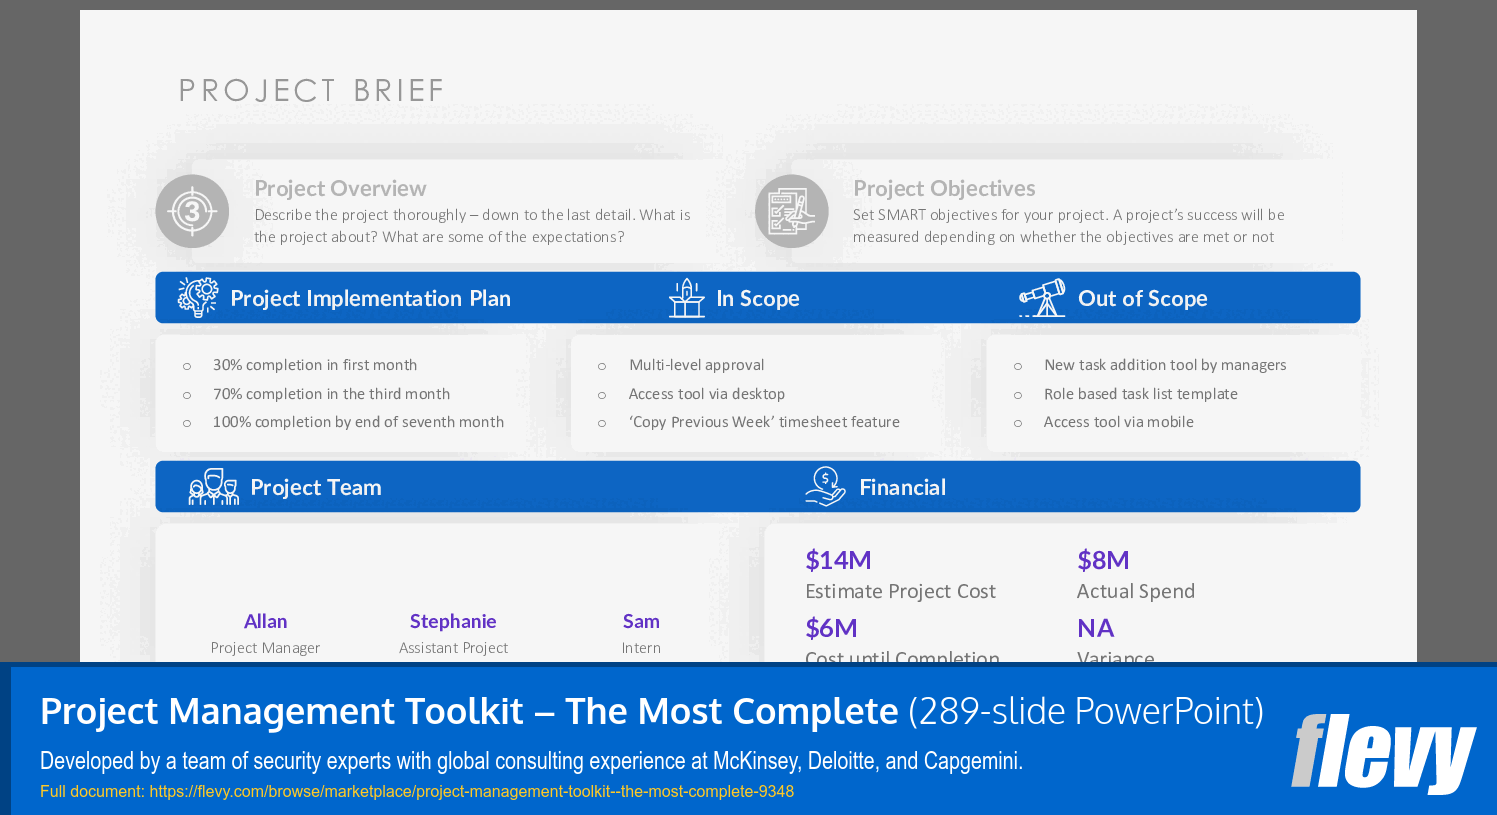
Task: Click the $8M actual spend value
Action: (x=1103, y=560)
